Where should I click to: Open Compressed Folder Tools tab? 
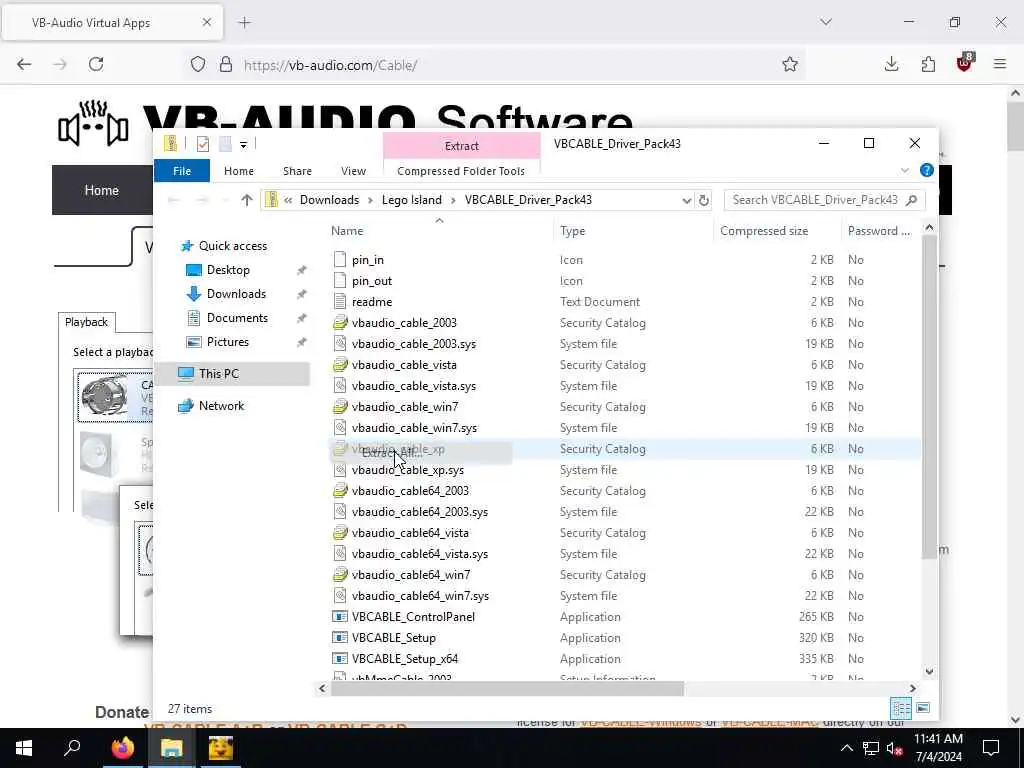coord(461,171)
